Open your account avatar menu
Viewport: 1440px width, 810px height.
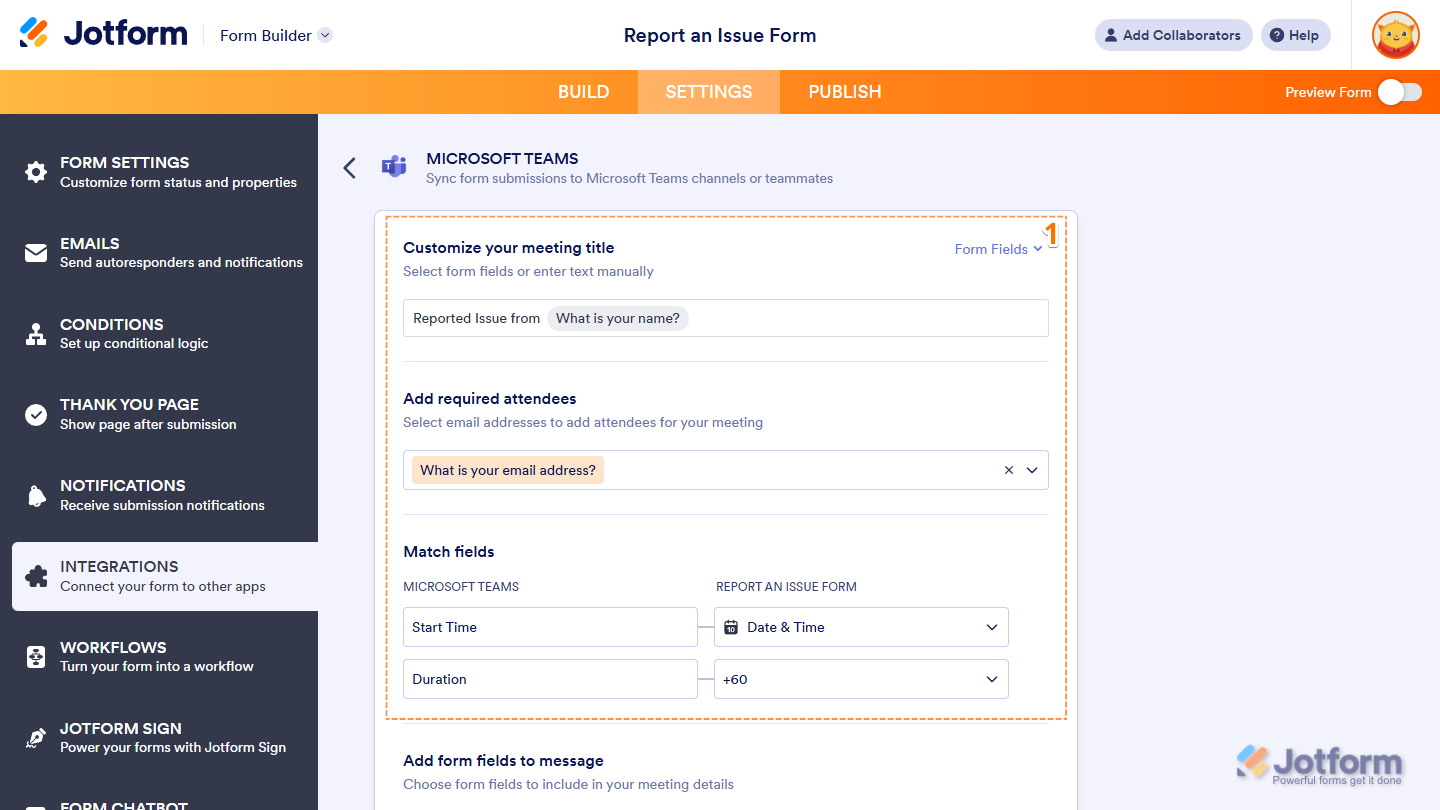(x=1395, y=35)
